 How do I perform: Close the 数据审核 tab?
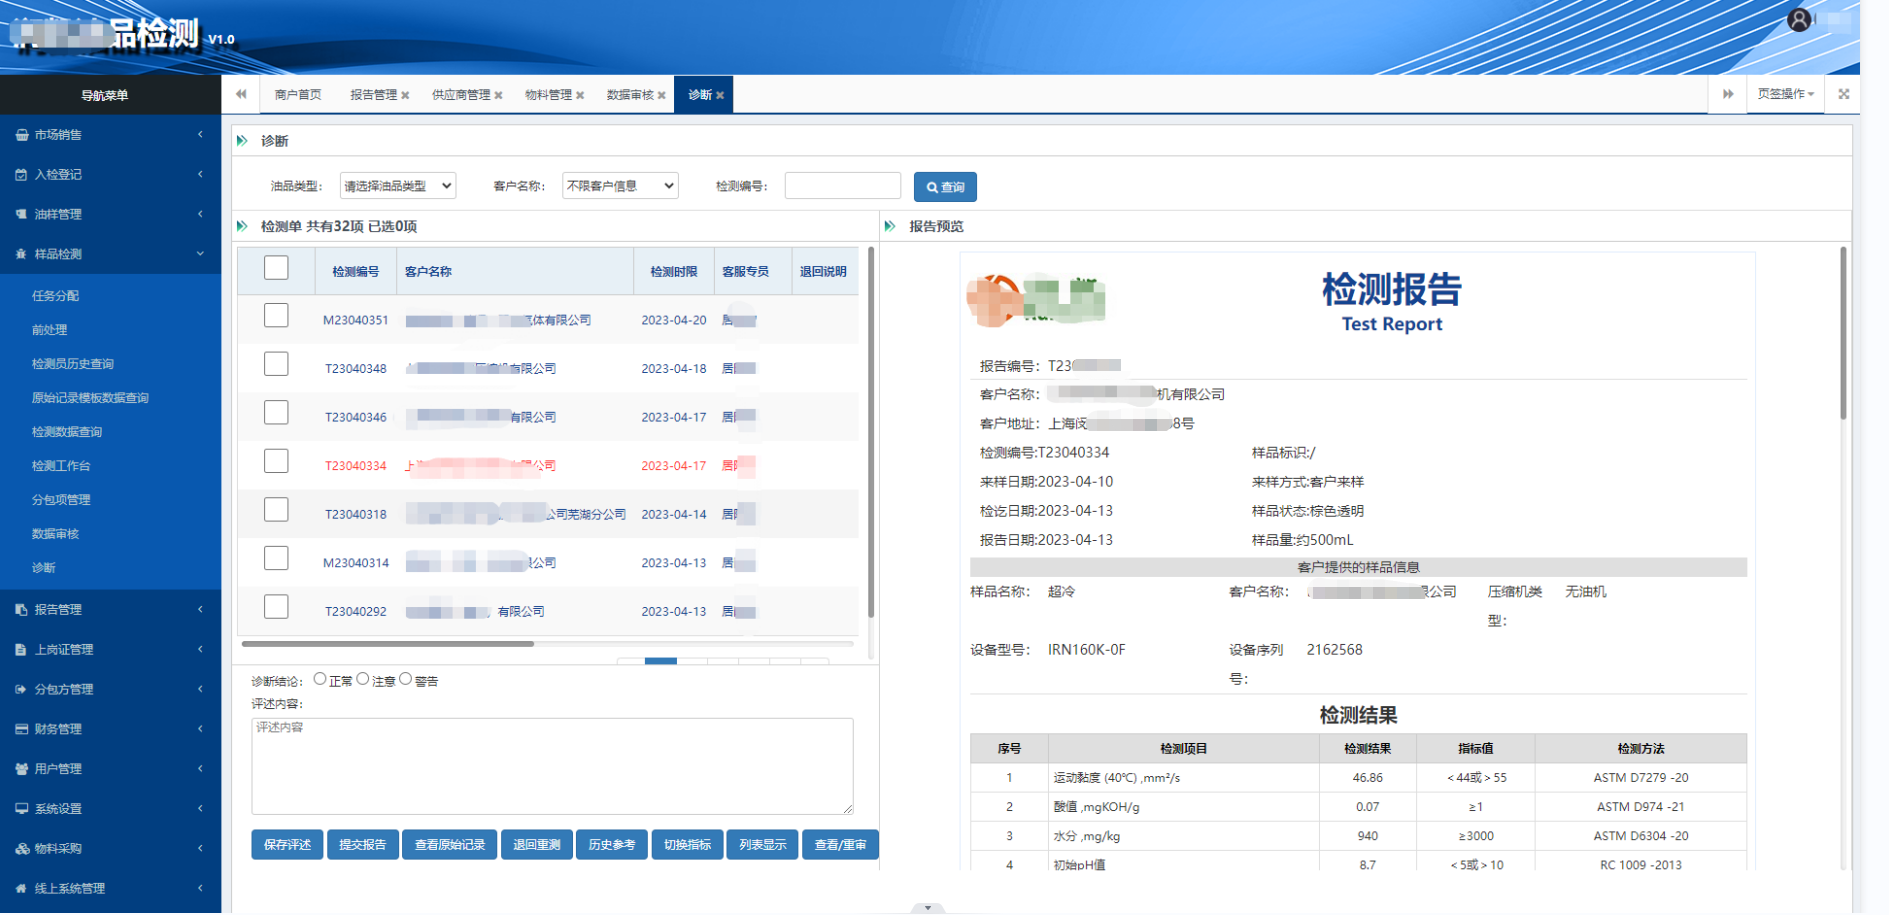661,96
